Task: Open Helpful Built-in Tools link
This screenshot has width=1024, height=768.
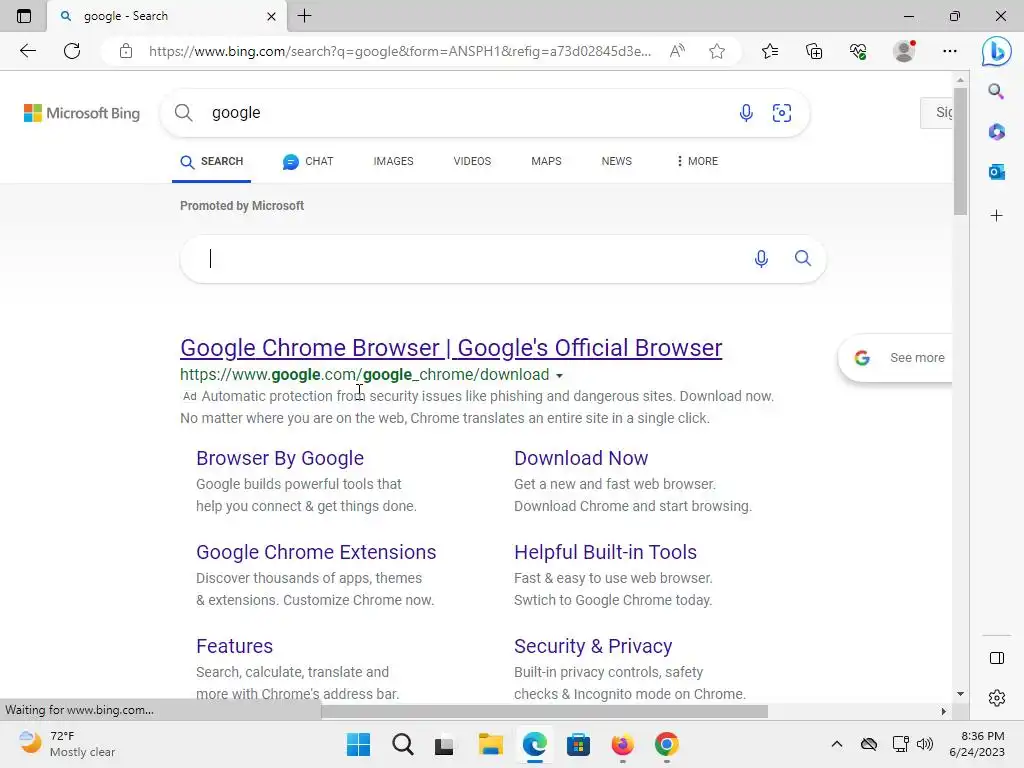Action: tap(605, 552)
